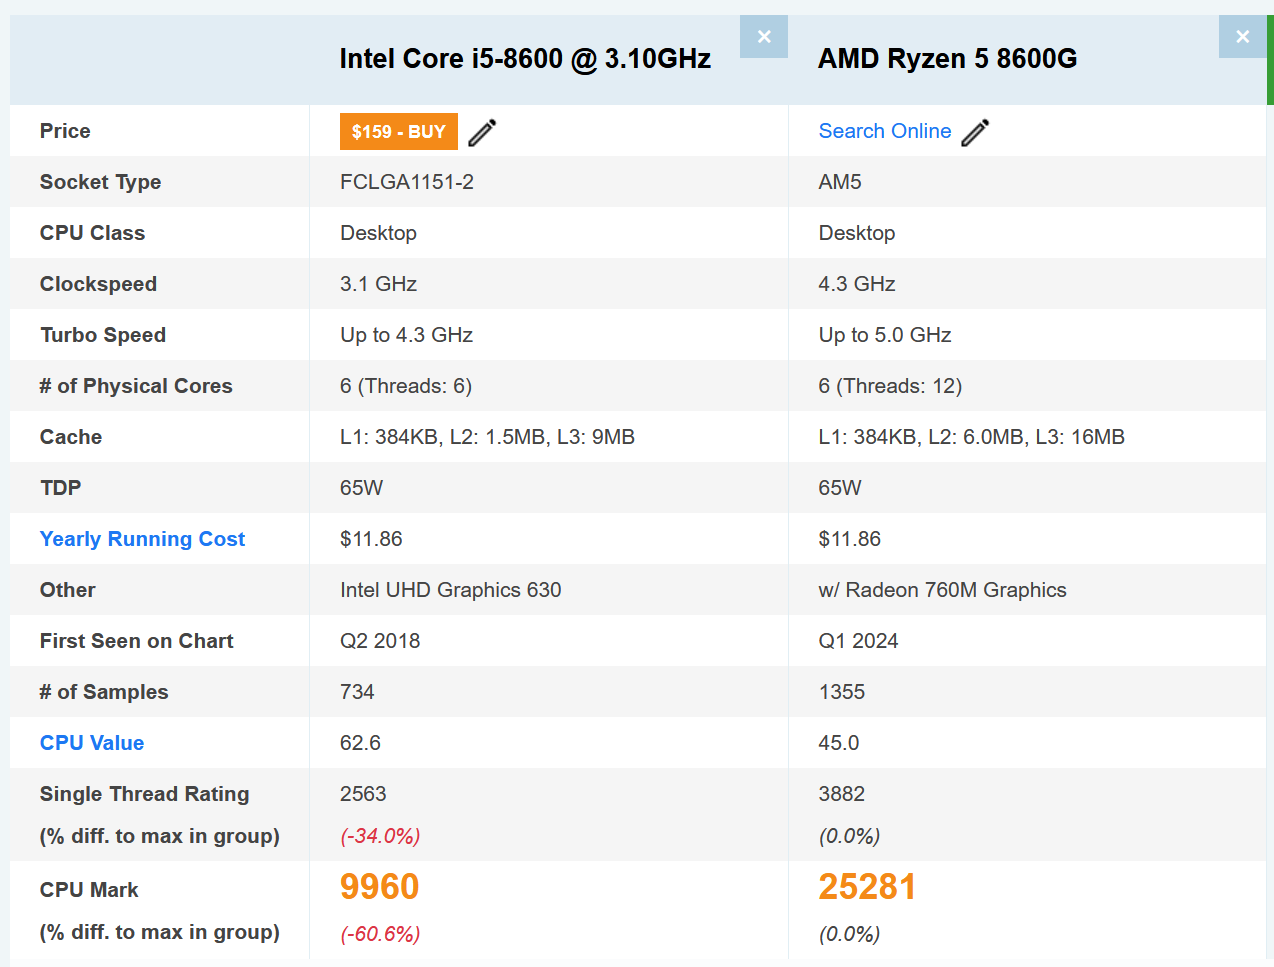Click the 9960 CPU Mark score
This screenshot has width=1274, height=967.
point(379,887)
